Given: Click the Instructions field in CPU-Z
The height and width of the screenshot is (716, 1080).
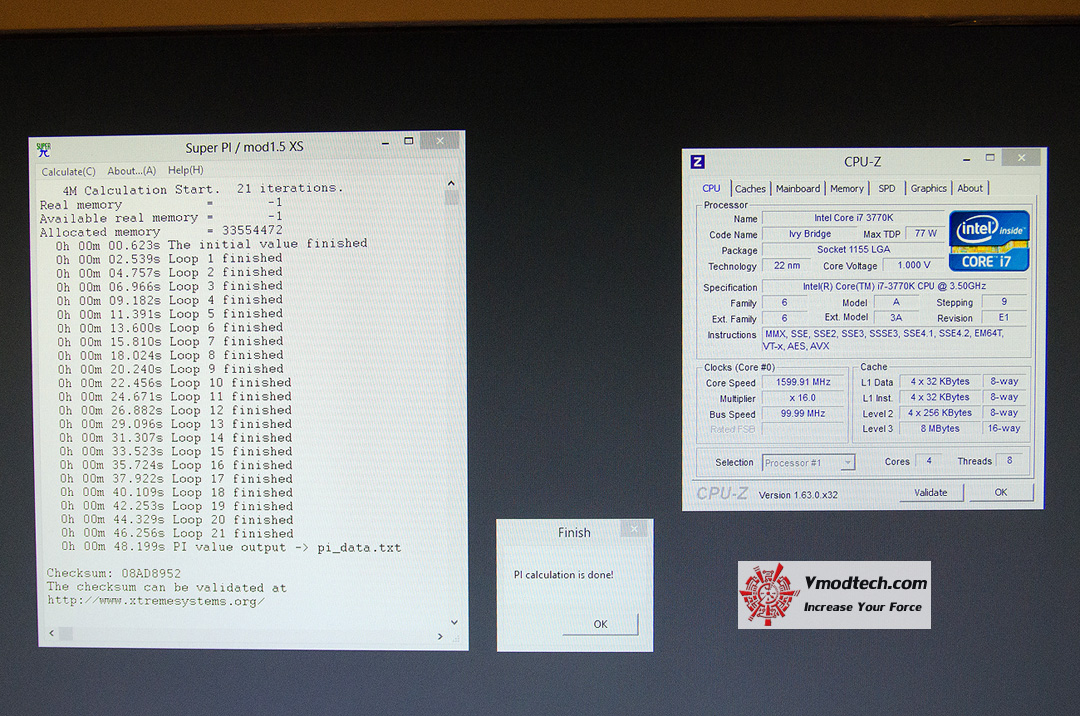Looking at the screenshot, I should point(895,340).
